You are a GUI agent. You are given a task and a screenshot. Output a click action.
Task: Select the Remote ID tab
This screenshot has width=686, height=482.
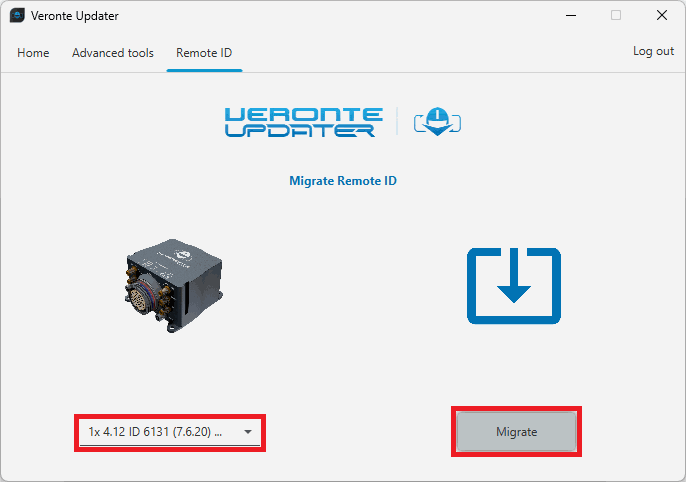pos(204,53)
